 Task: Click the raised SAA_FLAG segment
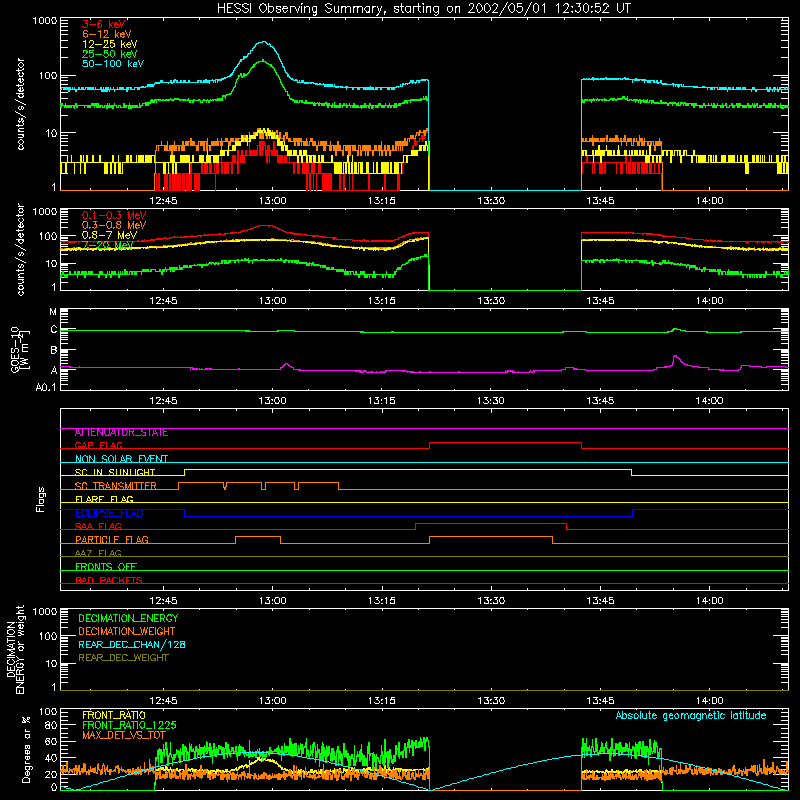click(x=491, y=524)
